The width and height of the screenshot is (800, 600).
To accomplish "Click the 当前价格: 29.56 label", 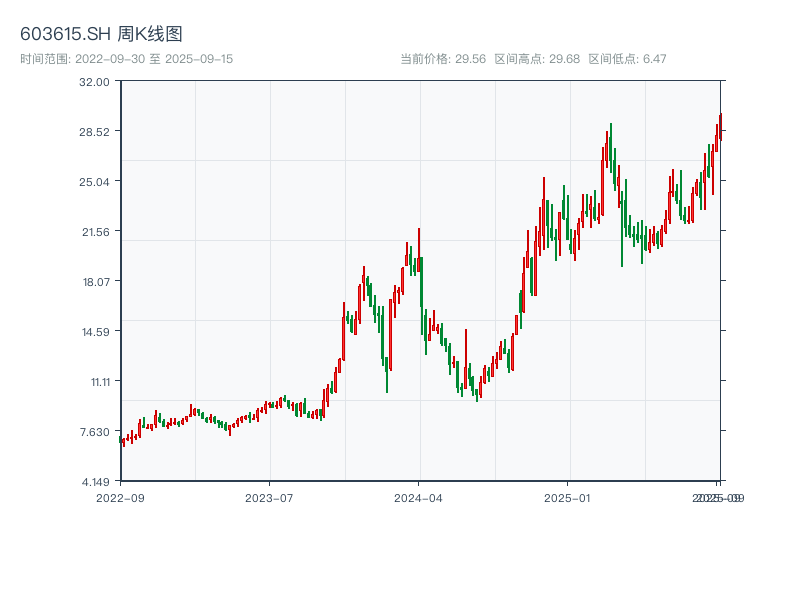I will pyautogui.click(x=443, y=59).
